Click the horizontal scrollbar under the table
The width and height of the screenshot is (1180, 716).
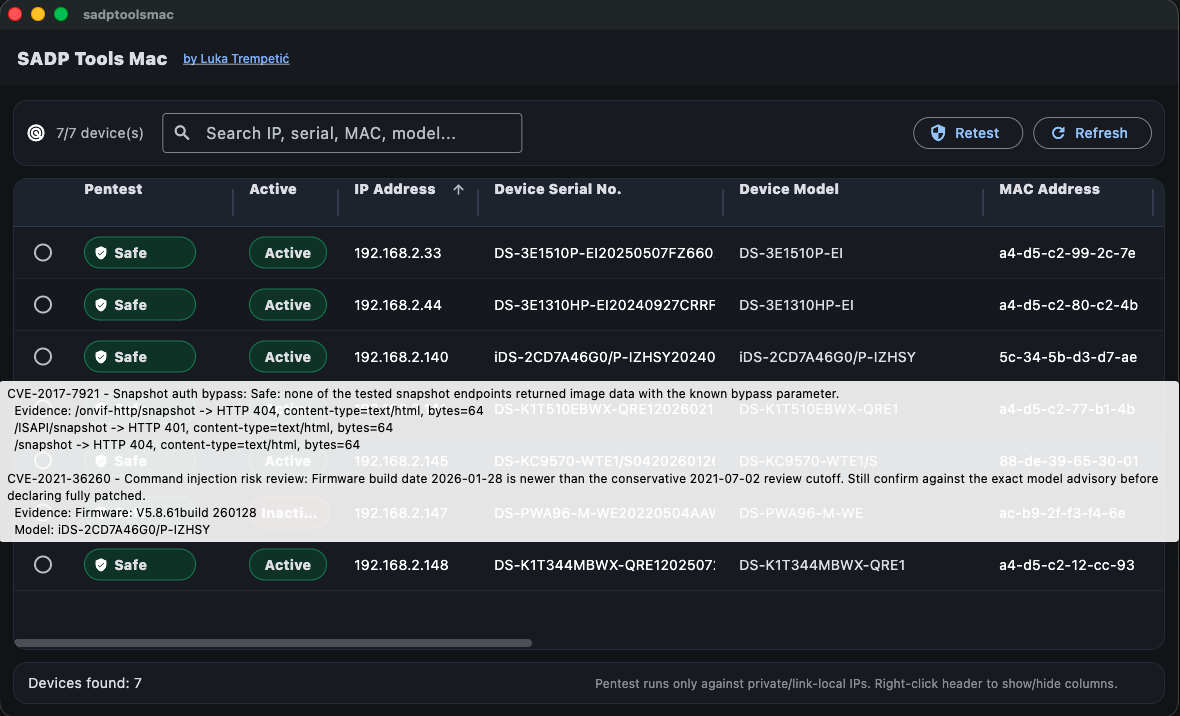(273, 643)
